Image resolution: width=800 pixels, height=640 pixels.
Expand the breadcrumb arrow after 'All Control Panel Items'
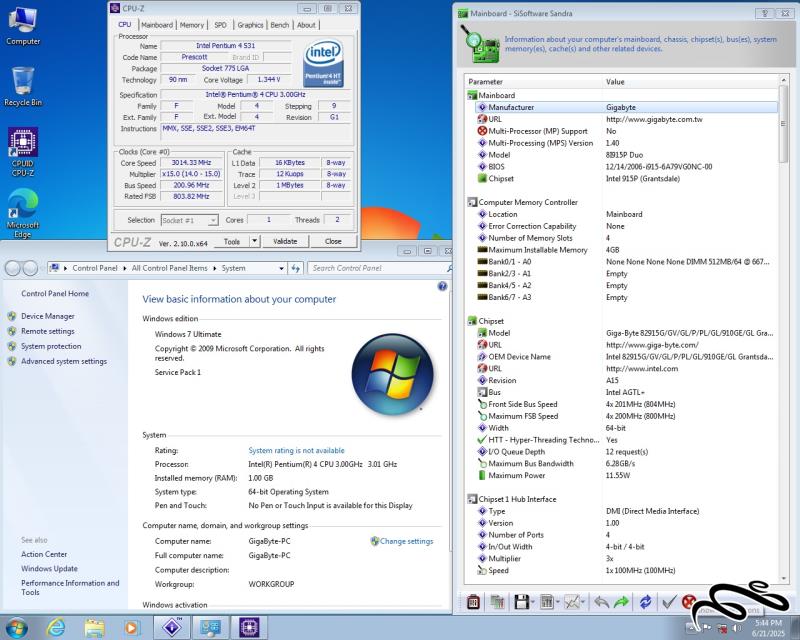[x=215, y=268]
